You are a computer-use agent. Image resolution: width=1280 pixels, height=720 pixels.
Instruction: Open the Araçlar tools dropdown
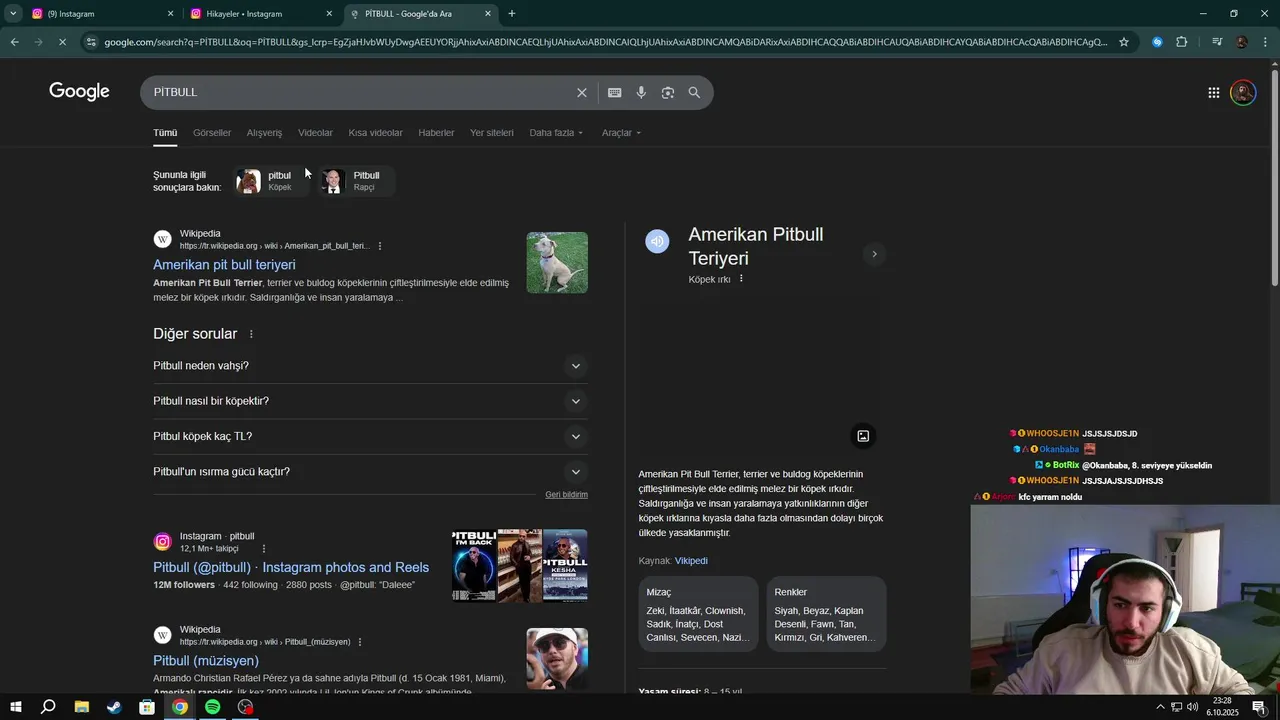[621, 133]
